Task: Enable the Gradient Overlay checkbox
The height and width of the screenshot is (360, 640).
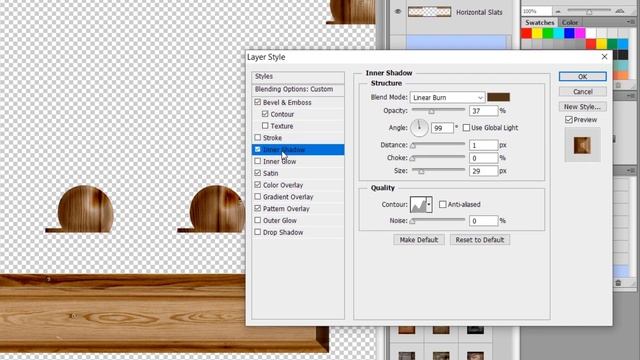Action: click(258, 197)
